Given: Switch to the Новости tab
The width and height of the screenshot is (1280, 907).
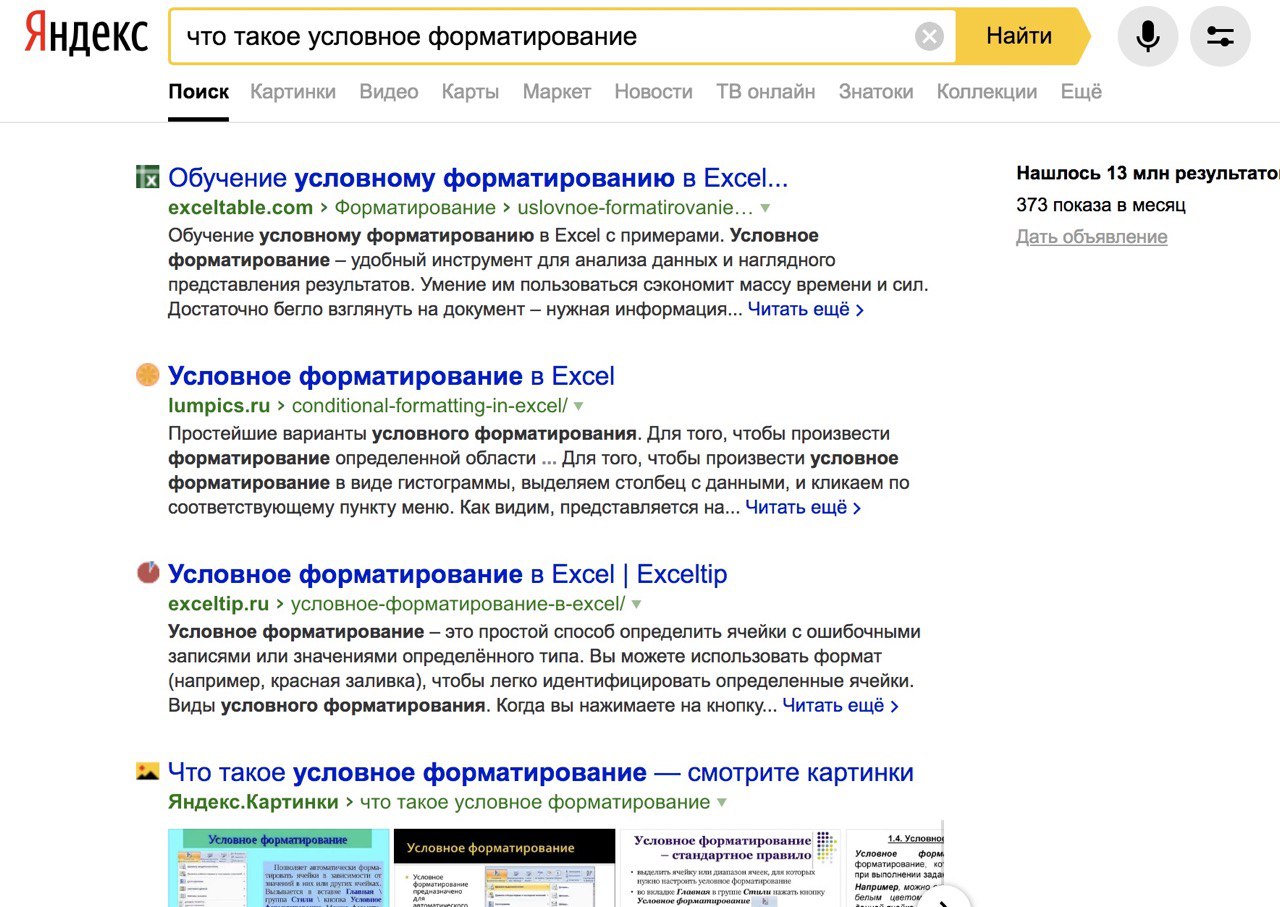Looking at the screenshot, I should pos(653,92).
